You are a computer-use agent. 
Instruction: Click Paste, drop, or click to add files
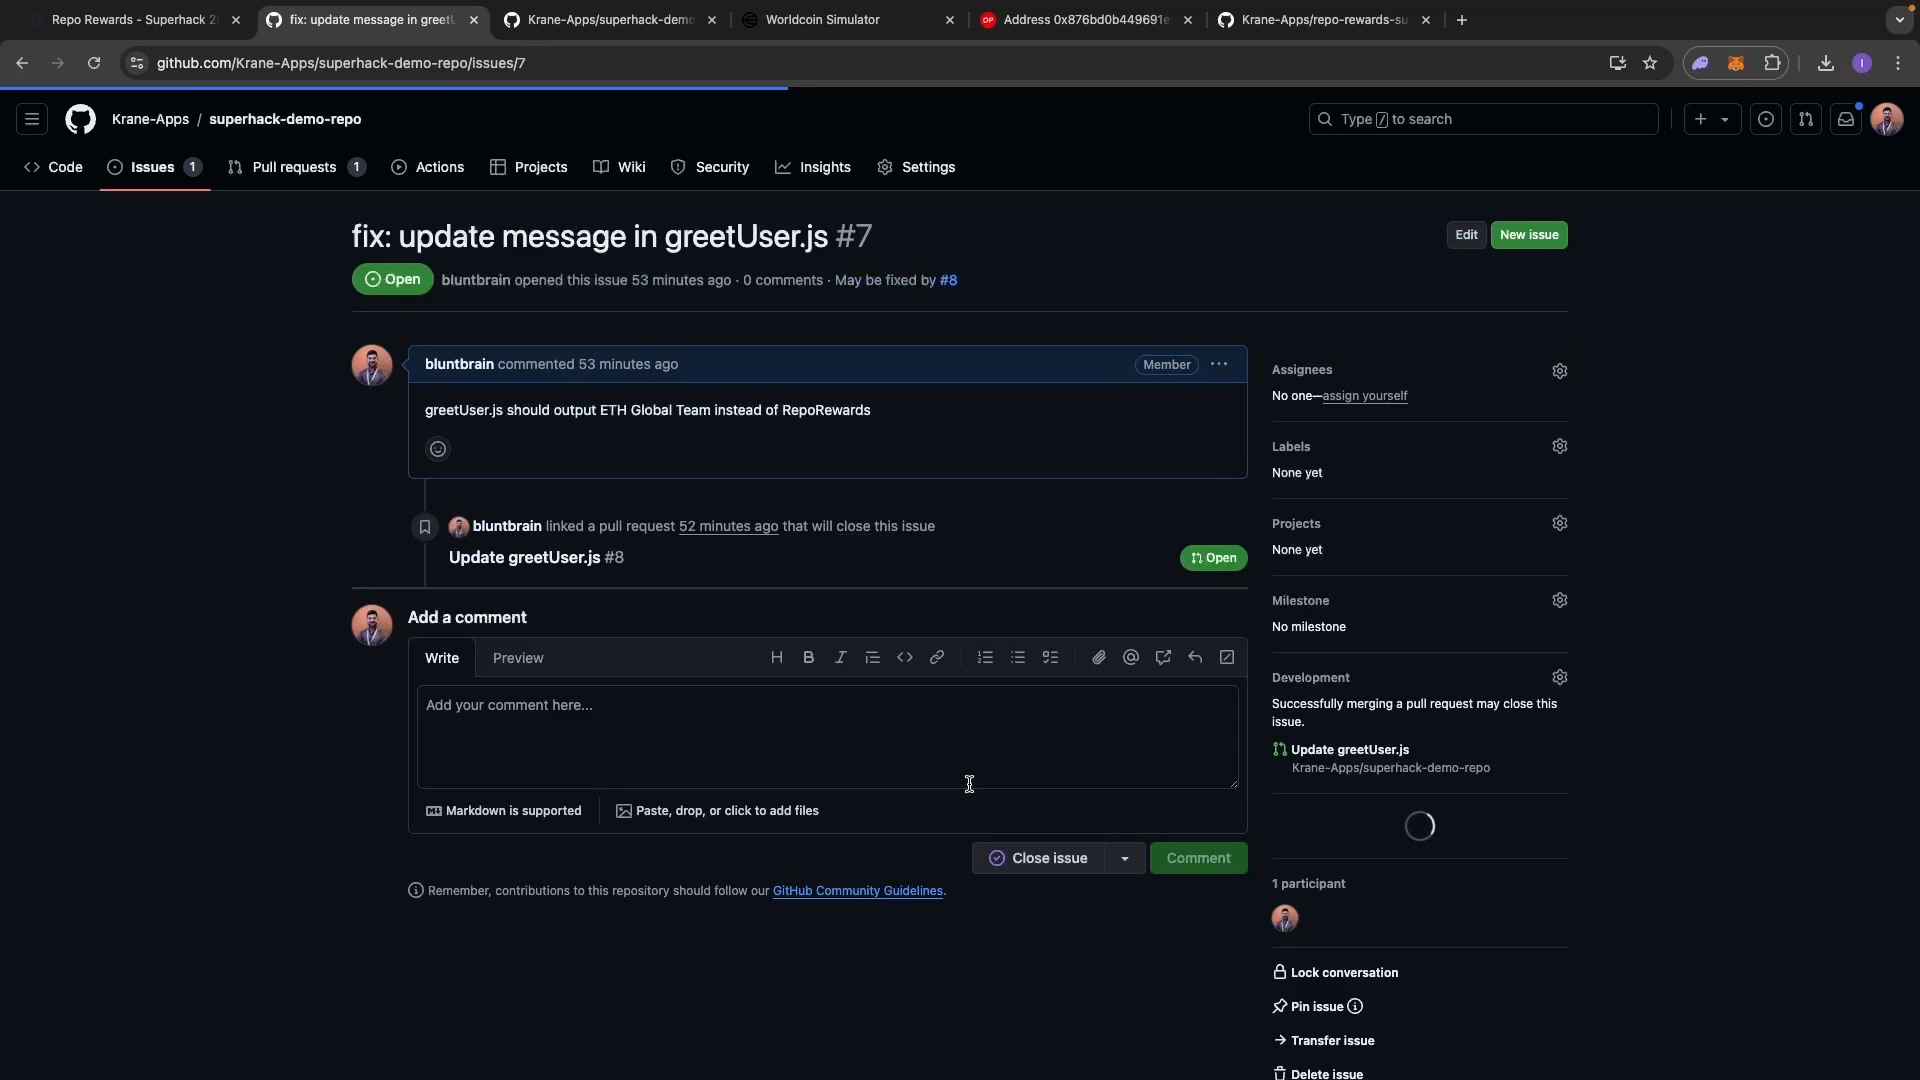(x=717, y=811)
